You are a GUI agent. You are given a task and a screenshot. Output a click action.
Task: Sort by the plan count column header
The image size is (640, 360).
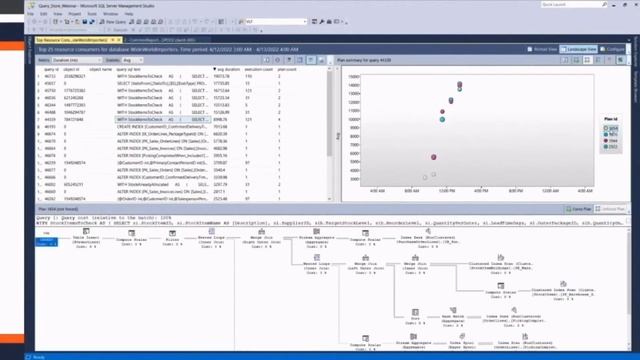point(287,69)
